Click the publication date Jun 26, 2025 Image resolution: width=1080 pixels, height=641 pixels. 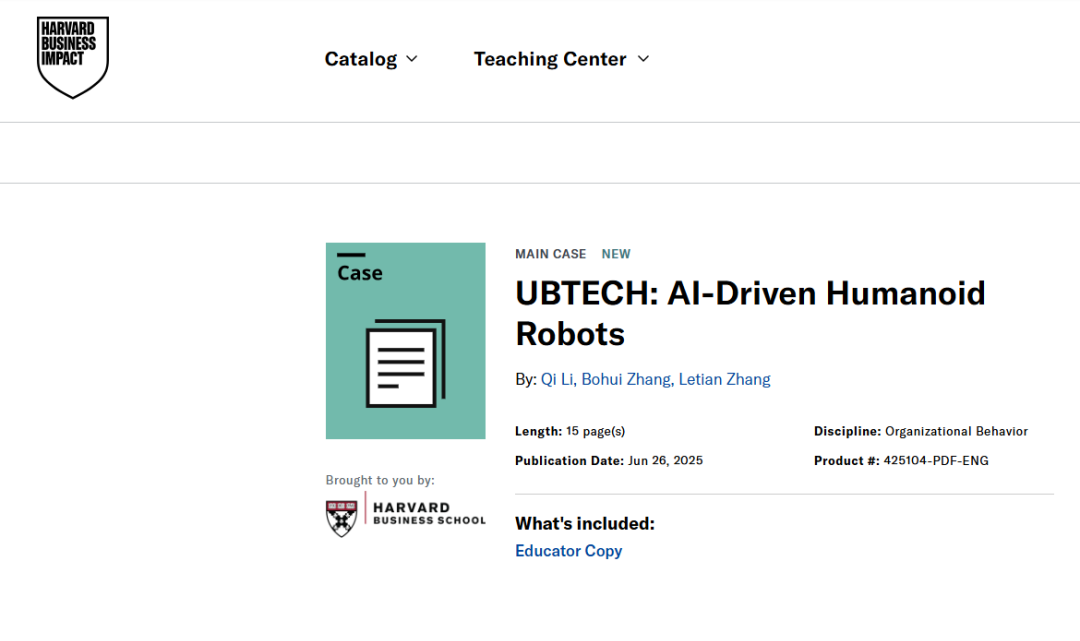click(665, 461)
